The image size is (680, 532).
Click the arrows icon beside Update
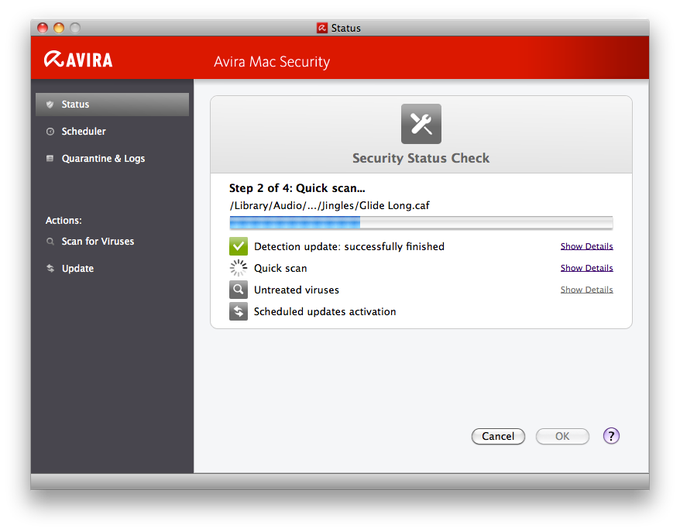click(x=50, y=268)
